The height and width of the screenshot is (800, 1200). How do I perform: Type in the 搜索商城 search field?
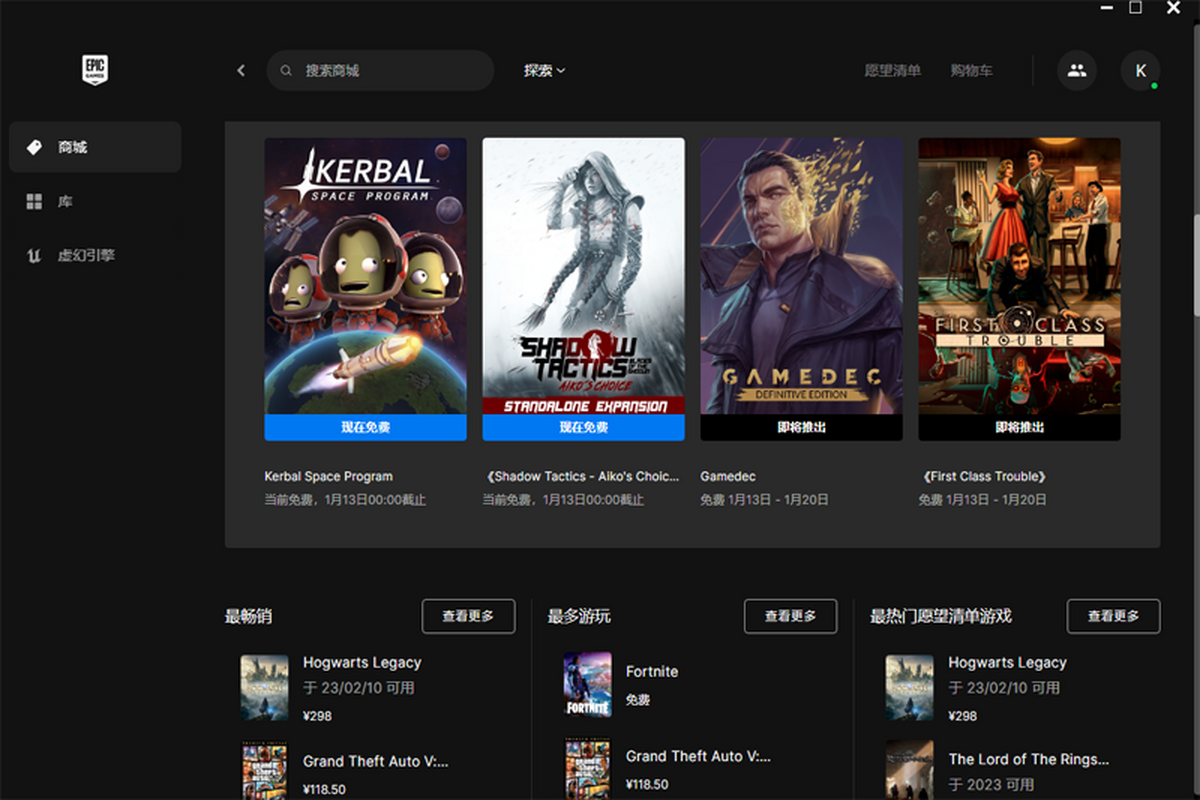(x=390, y=71)
